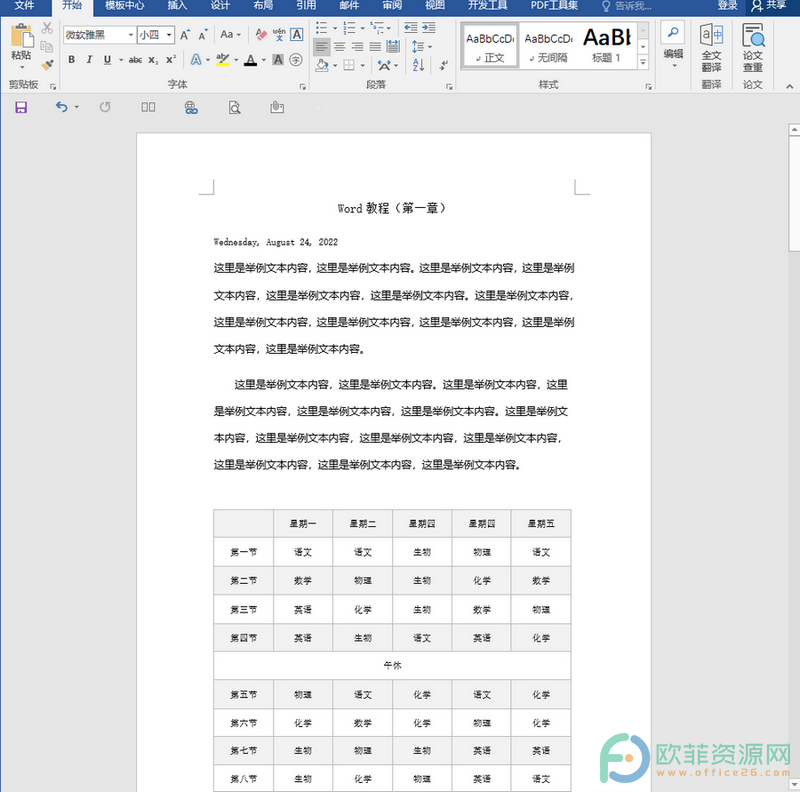Screen dimensions: 800x792
Task: Open the read mode book icon
Action: pos(148,107)
